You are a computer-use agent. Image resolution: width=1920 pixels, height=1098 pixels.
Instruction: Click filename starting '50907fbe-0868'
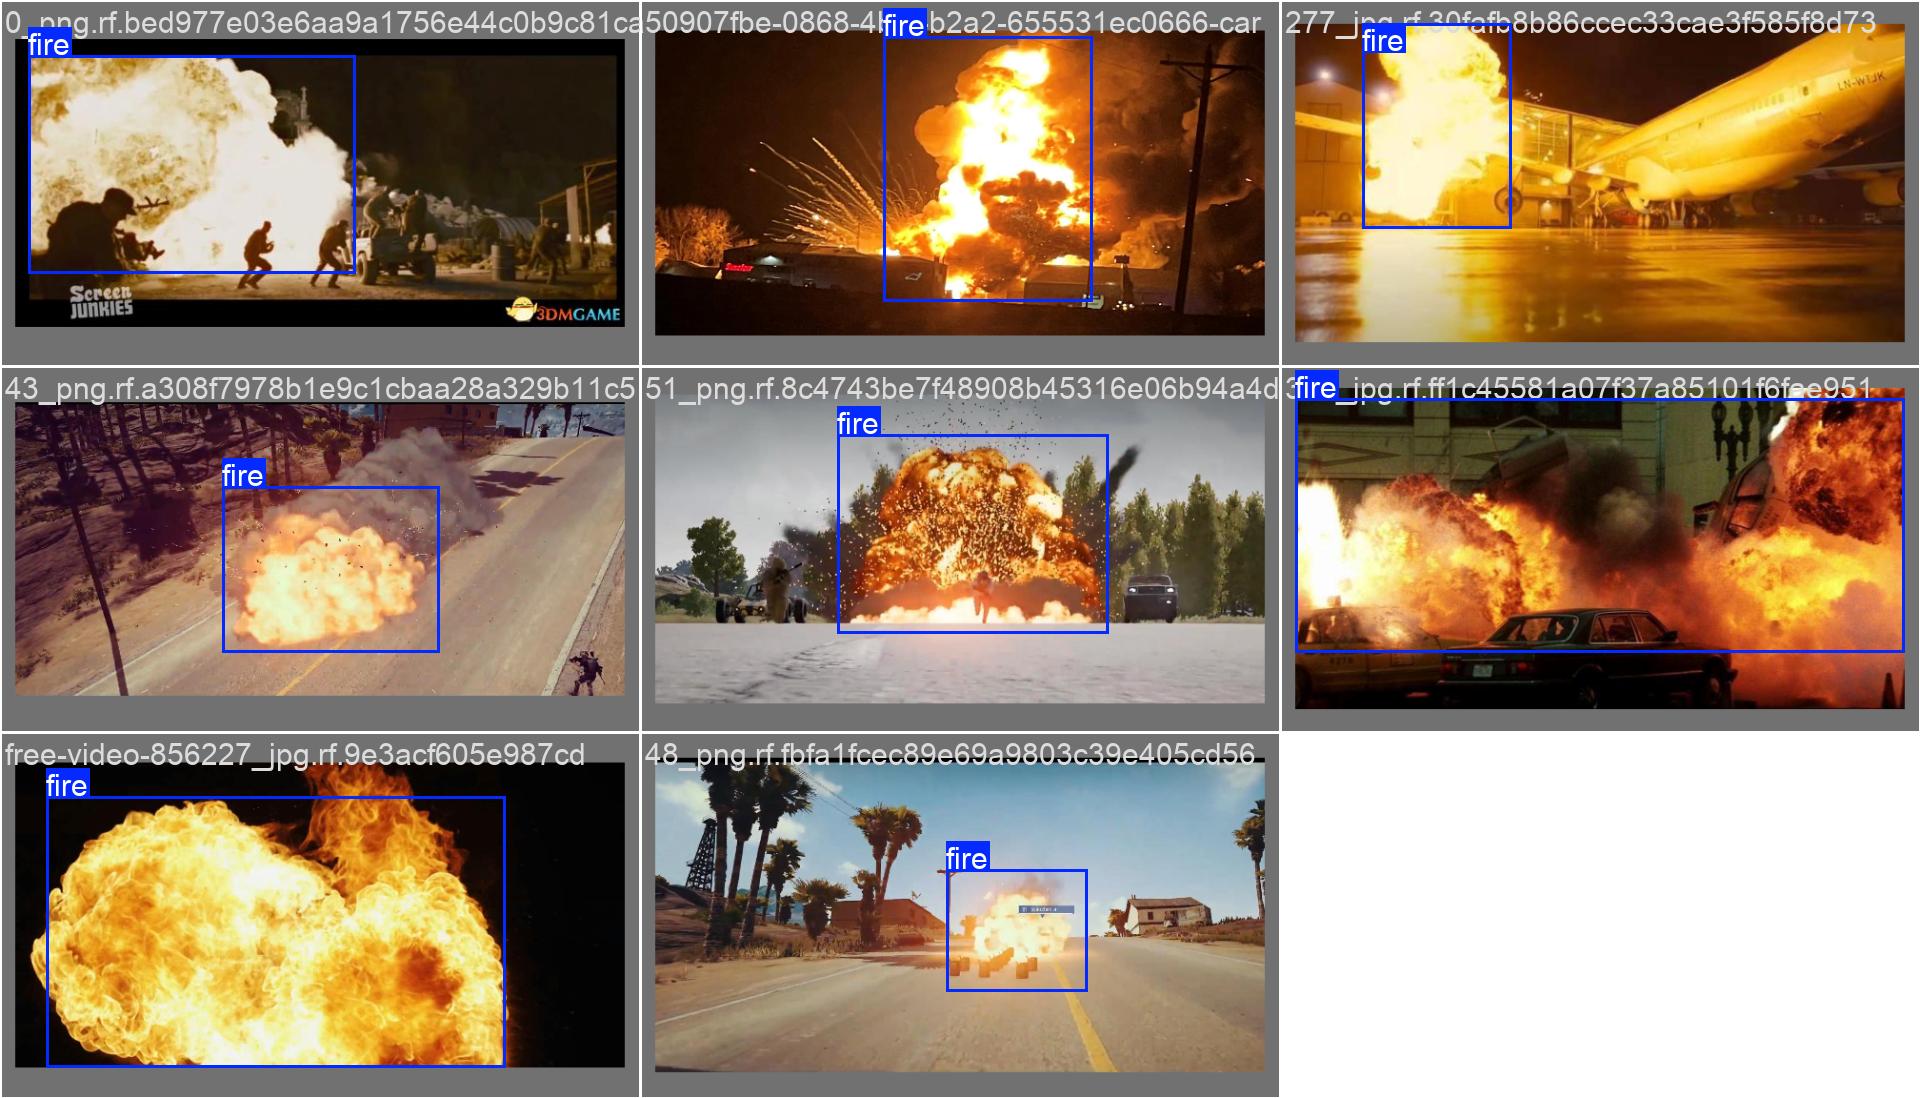[x=952, y=22]
